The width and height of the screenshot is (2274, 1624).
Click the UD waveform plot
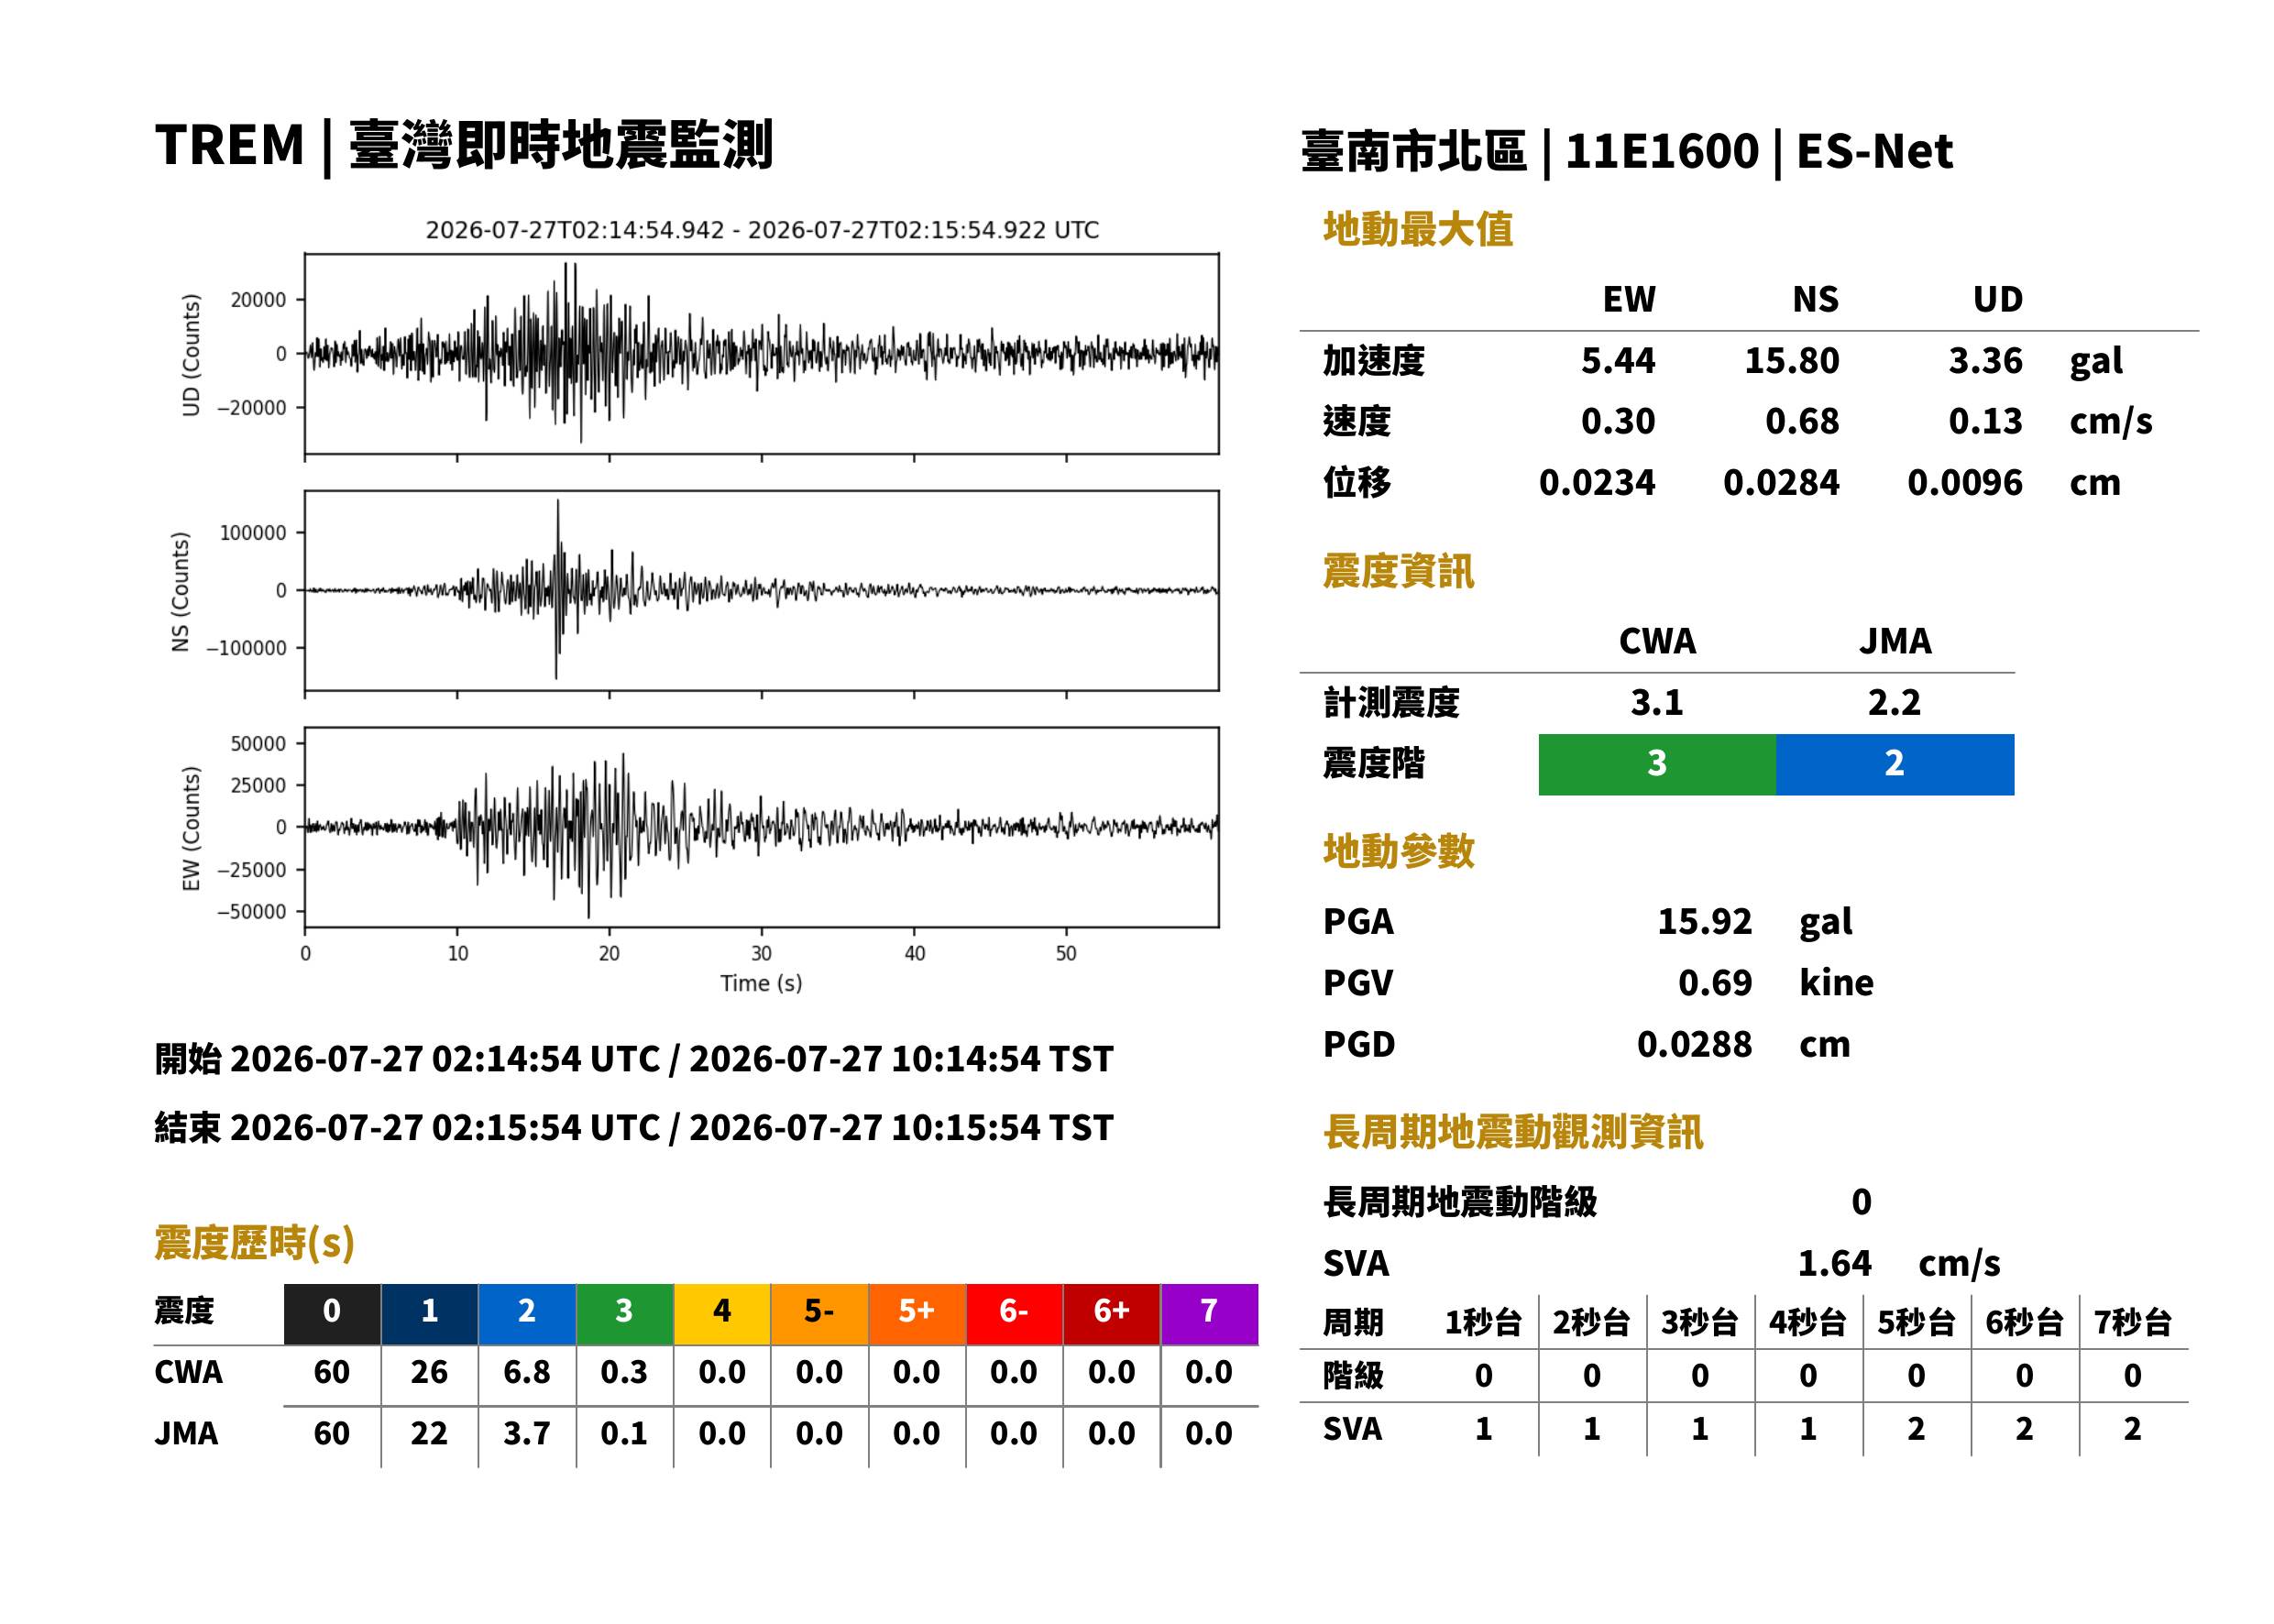coord(762,354)
